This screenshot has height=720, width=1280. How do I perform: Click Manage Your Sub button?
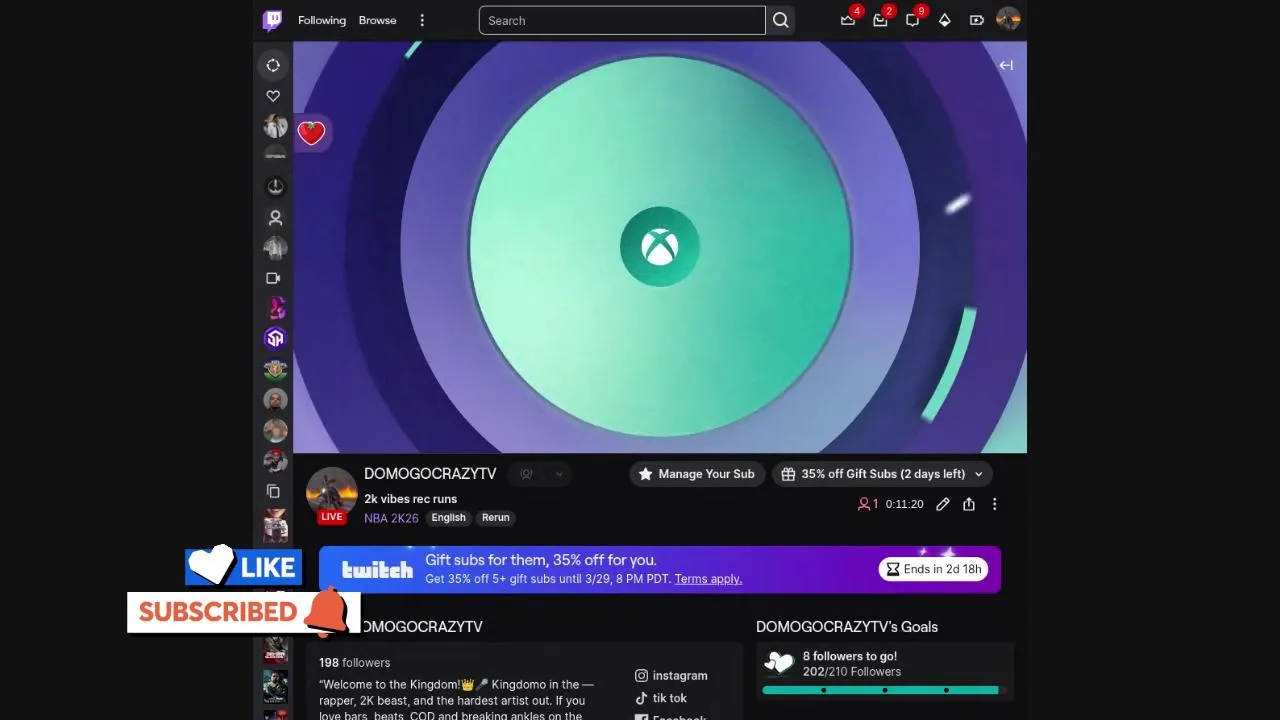click(697, 474)
